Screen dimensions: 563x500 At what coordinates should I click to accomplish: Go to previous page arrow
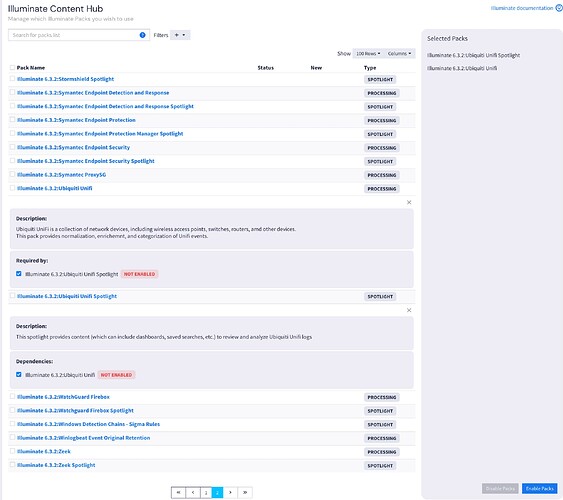coord(193,492)
